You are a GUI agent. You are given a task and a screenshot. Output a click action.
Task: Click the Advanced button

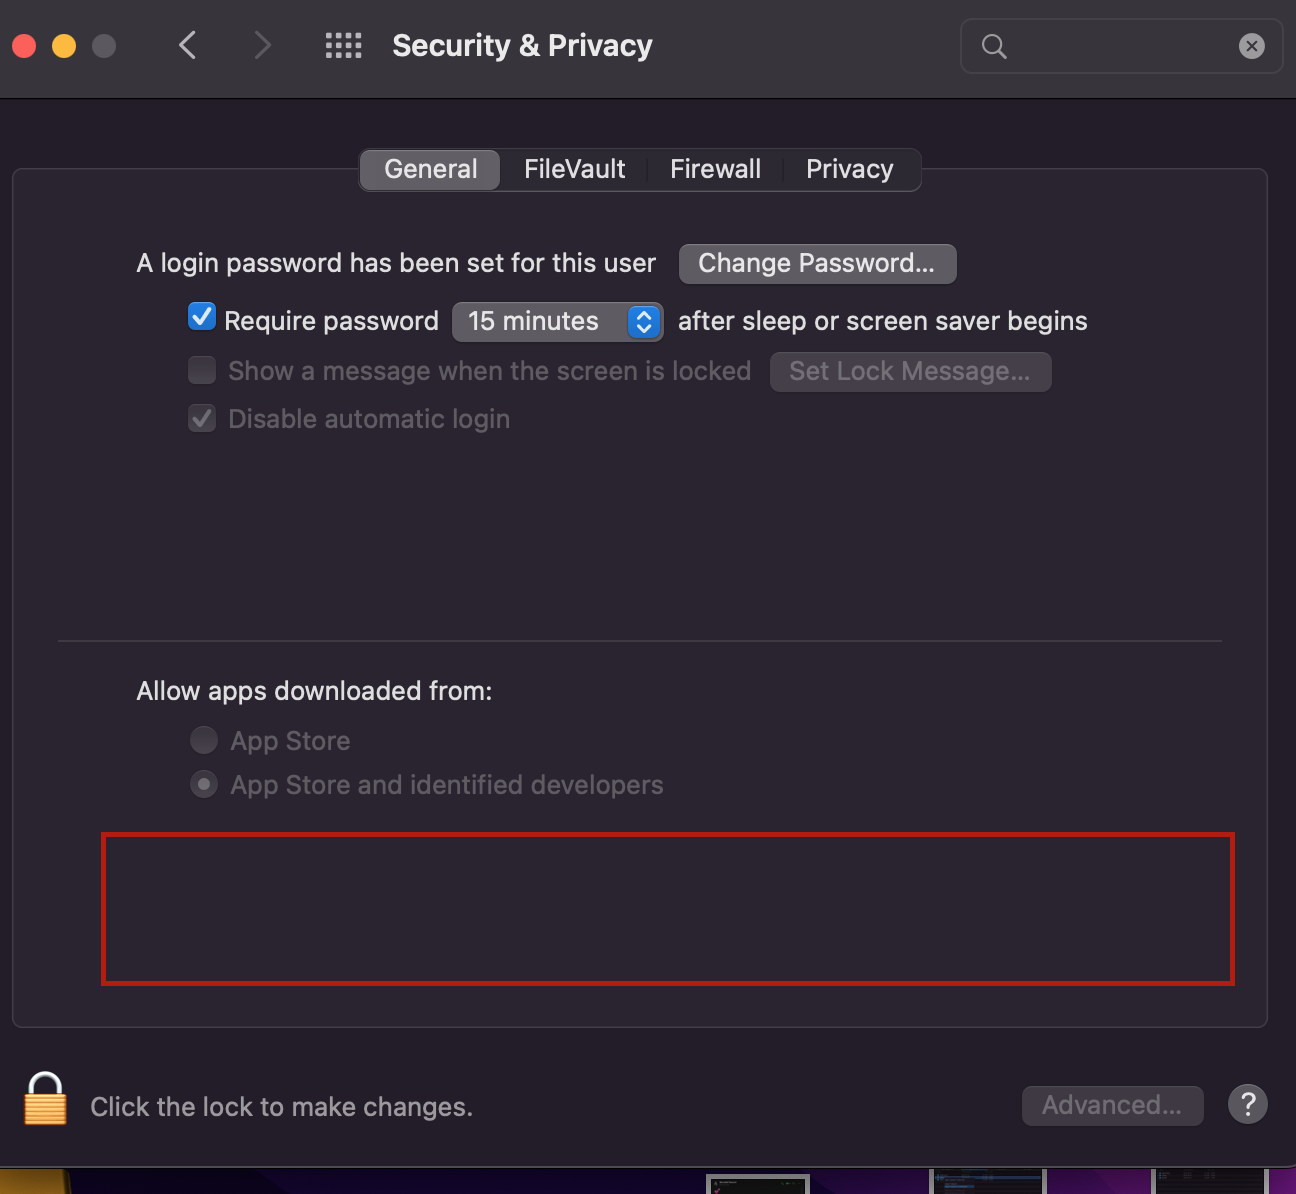(1112, 1105)
